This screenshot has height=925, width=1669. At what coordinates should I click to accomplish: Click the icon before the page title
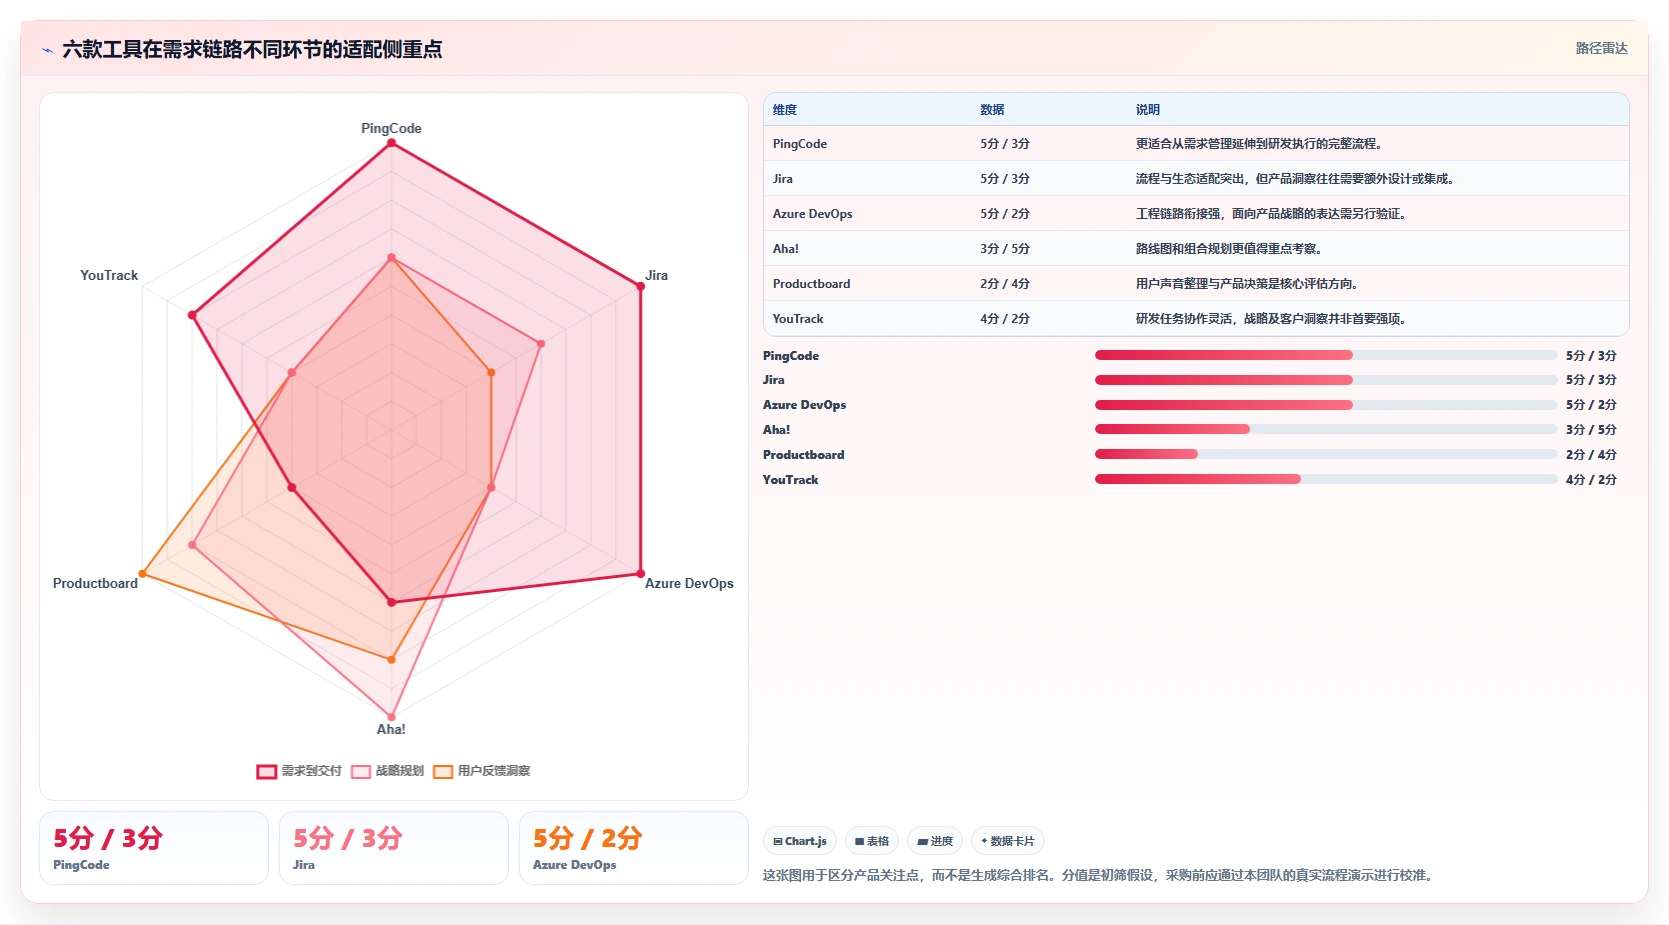tap(47, 50)
